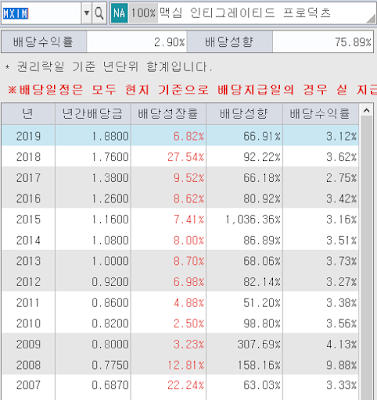Click the scrollbar up arrow
Image resolution: width=377 pixels, height=400 pixels.
pos(367,110)
